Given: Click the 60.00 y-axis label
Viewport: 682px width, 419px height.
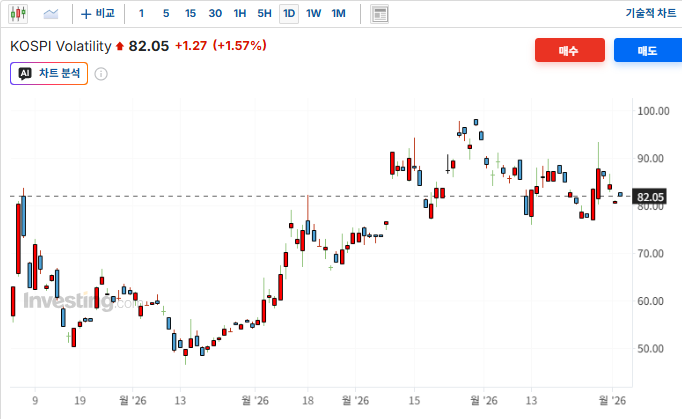Looking at the screenshot, I should coord(651,301).
